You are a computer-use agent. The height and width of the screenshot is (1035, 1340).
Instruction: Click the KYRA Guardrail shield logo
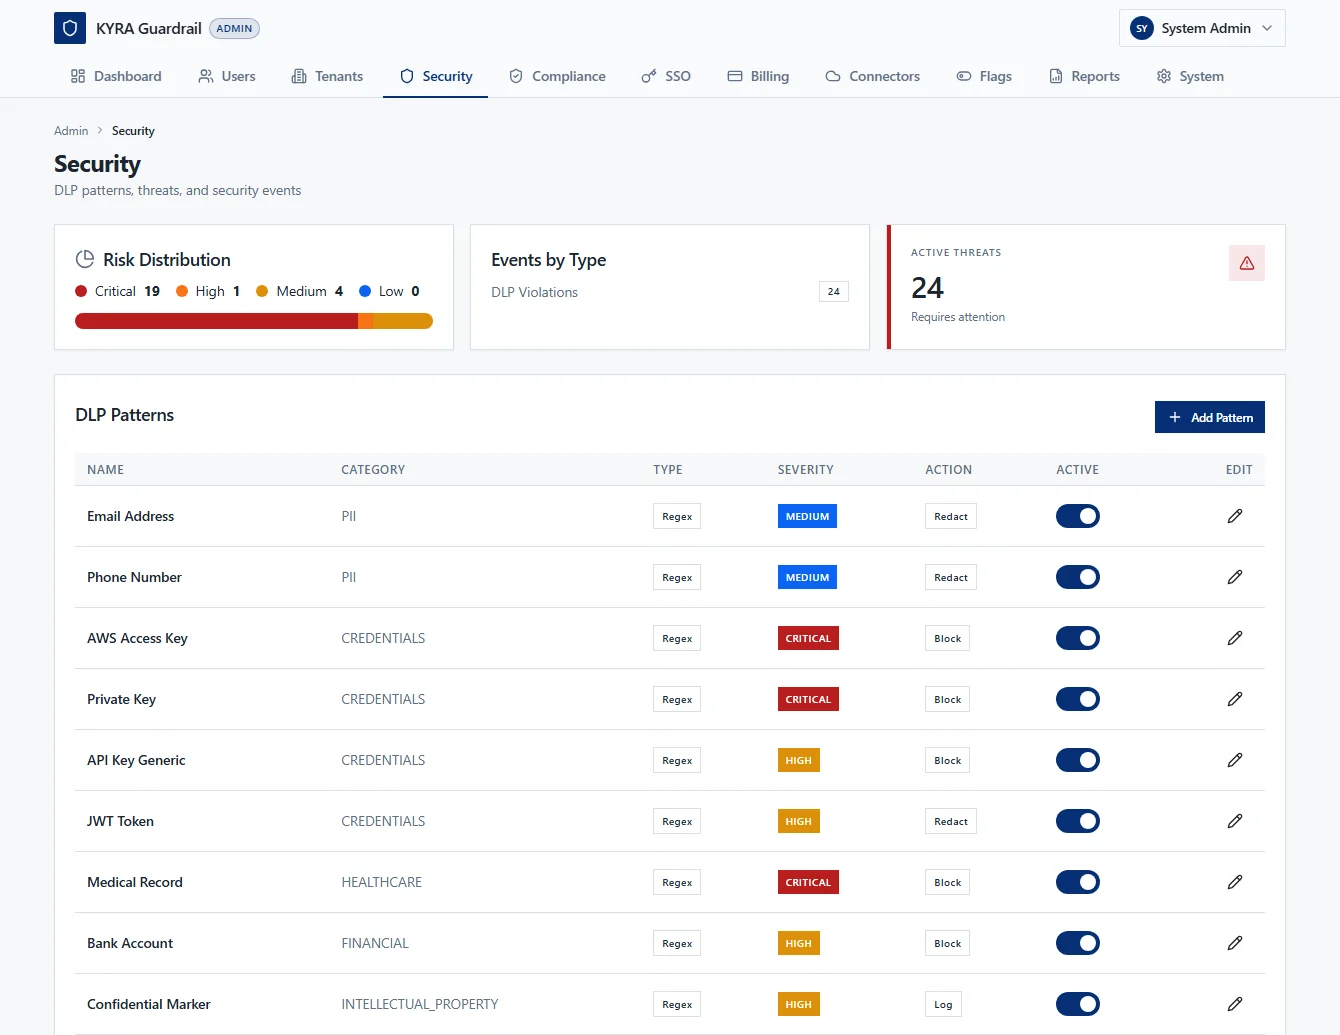70,28
